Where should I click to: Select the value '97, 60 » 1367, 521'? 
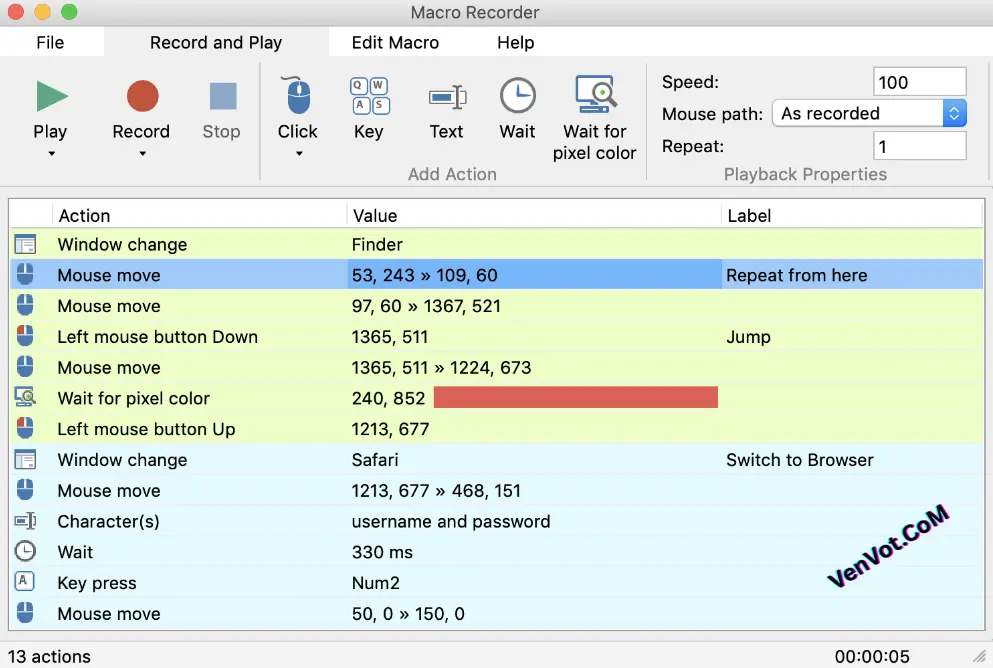[x=426, y=306]
